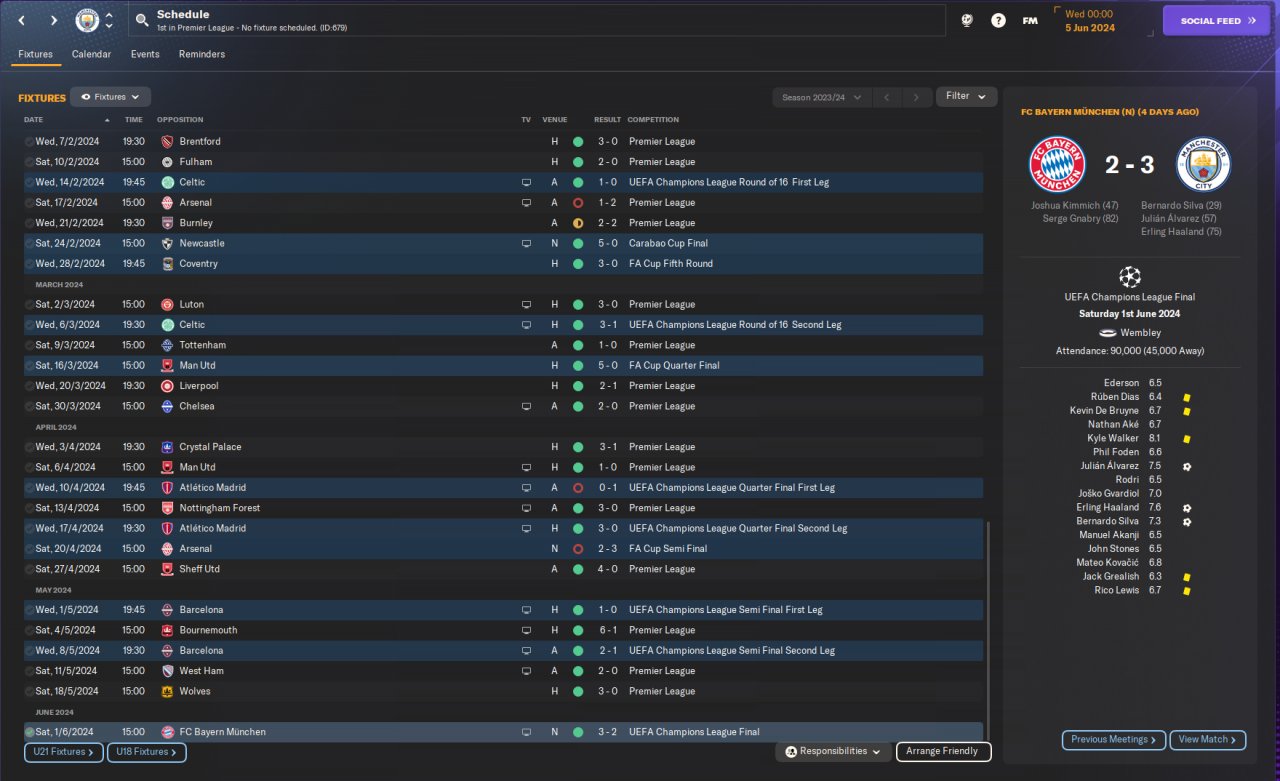1280x781 pixels.
Task: Go back with the left arrow in the top bar
Action: point(21,20)
